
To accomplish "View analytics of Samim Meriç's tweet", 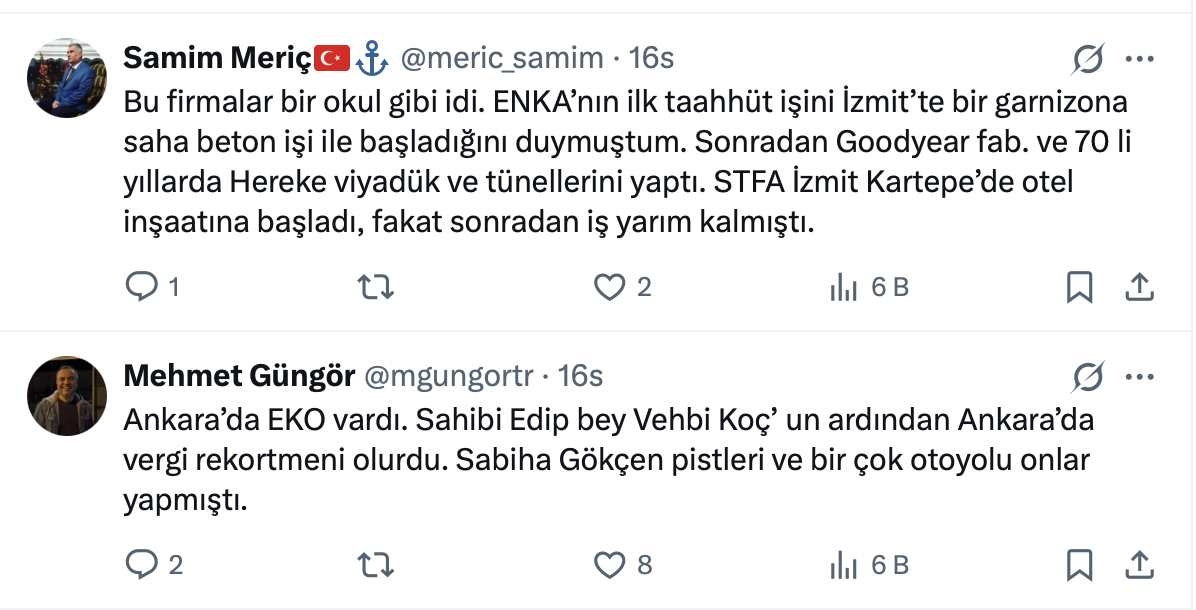I will pyautogui.click(x=845, y=288).
